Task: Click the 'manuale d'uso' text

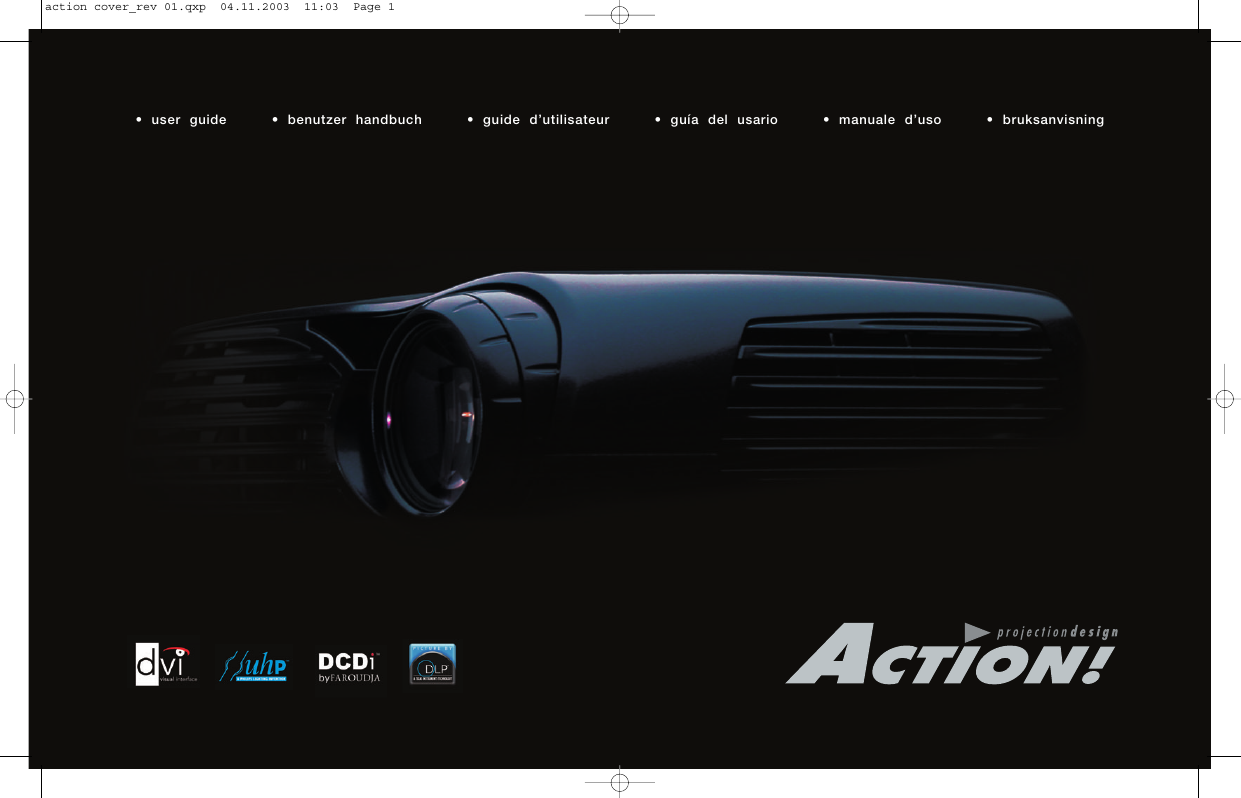Action: (x=890, y=120)
